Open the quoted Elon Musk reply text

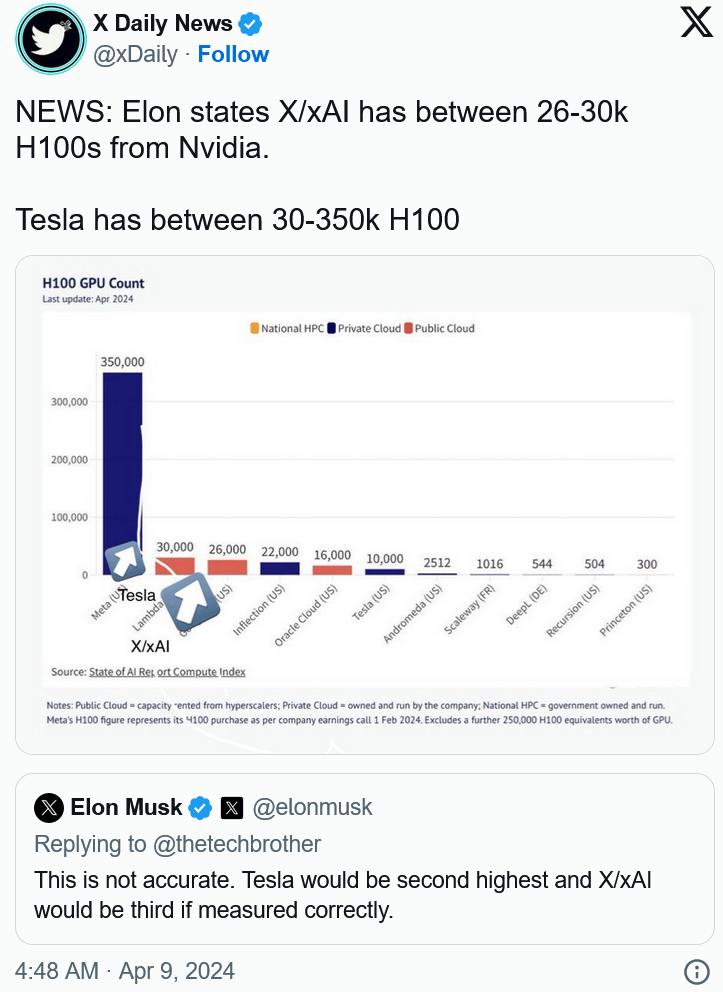342,895
